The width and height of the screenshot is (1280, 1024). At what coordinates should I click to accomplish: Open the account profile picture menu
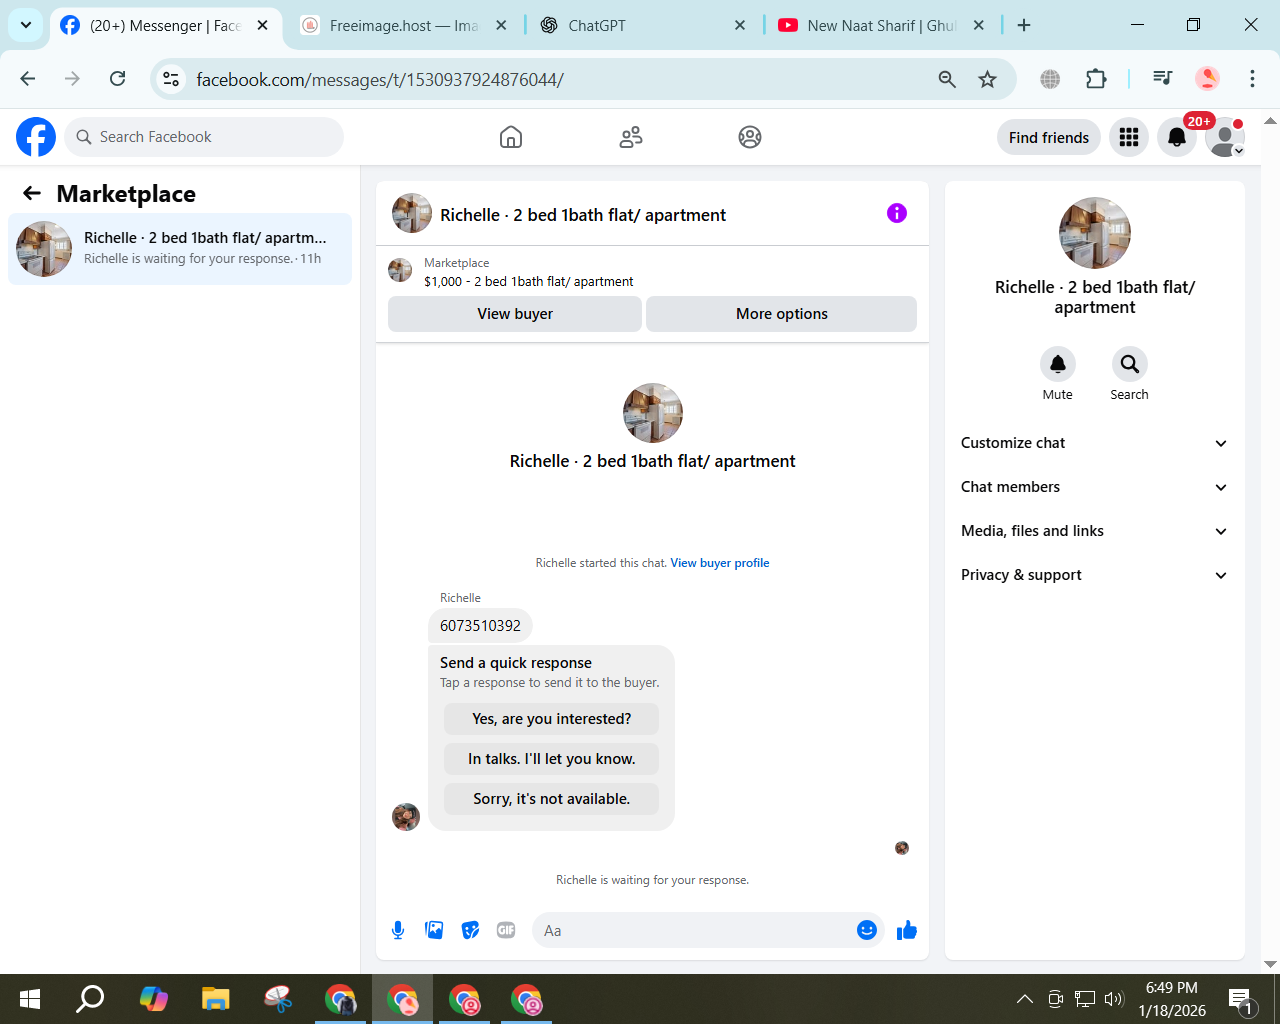pyautogui.click(x=1225, y=137)
